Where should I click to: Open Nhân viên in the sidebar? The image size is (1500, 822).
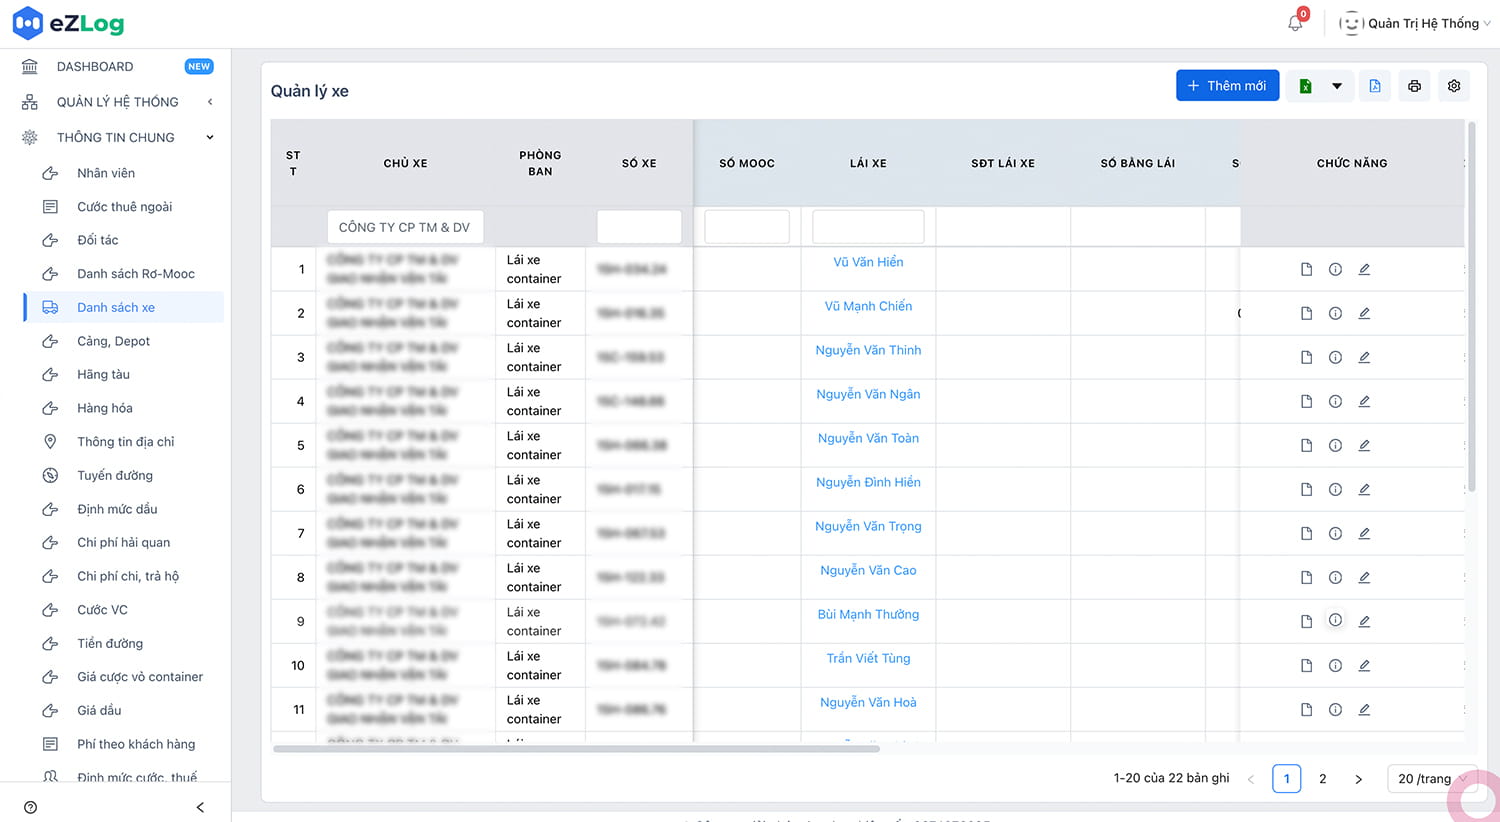106,173
